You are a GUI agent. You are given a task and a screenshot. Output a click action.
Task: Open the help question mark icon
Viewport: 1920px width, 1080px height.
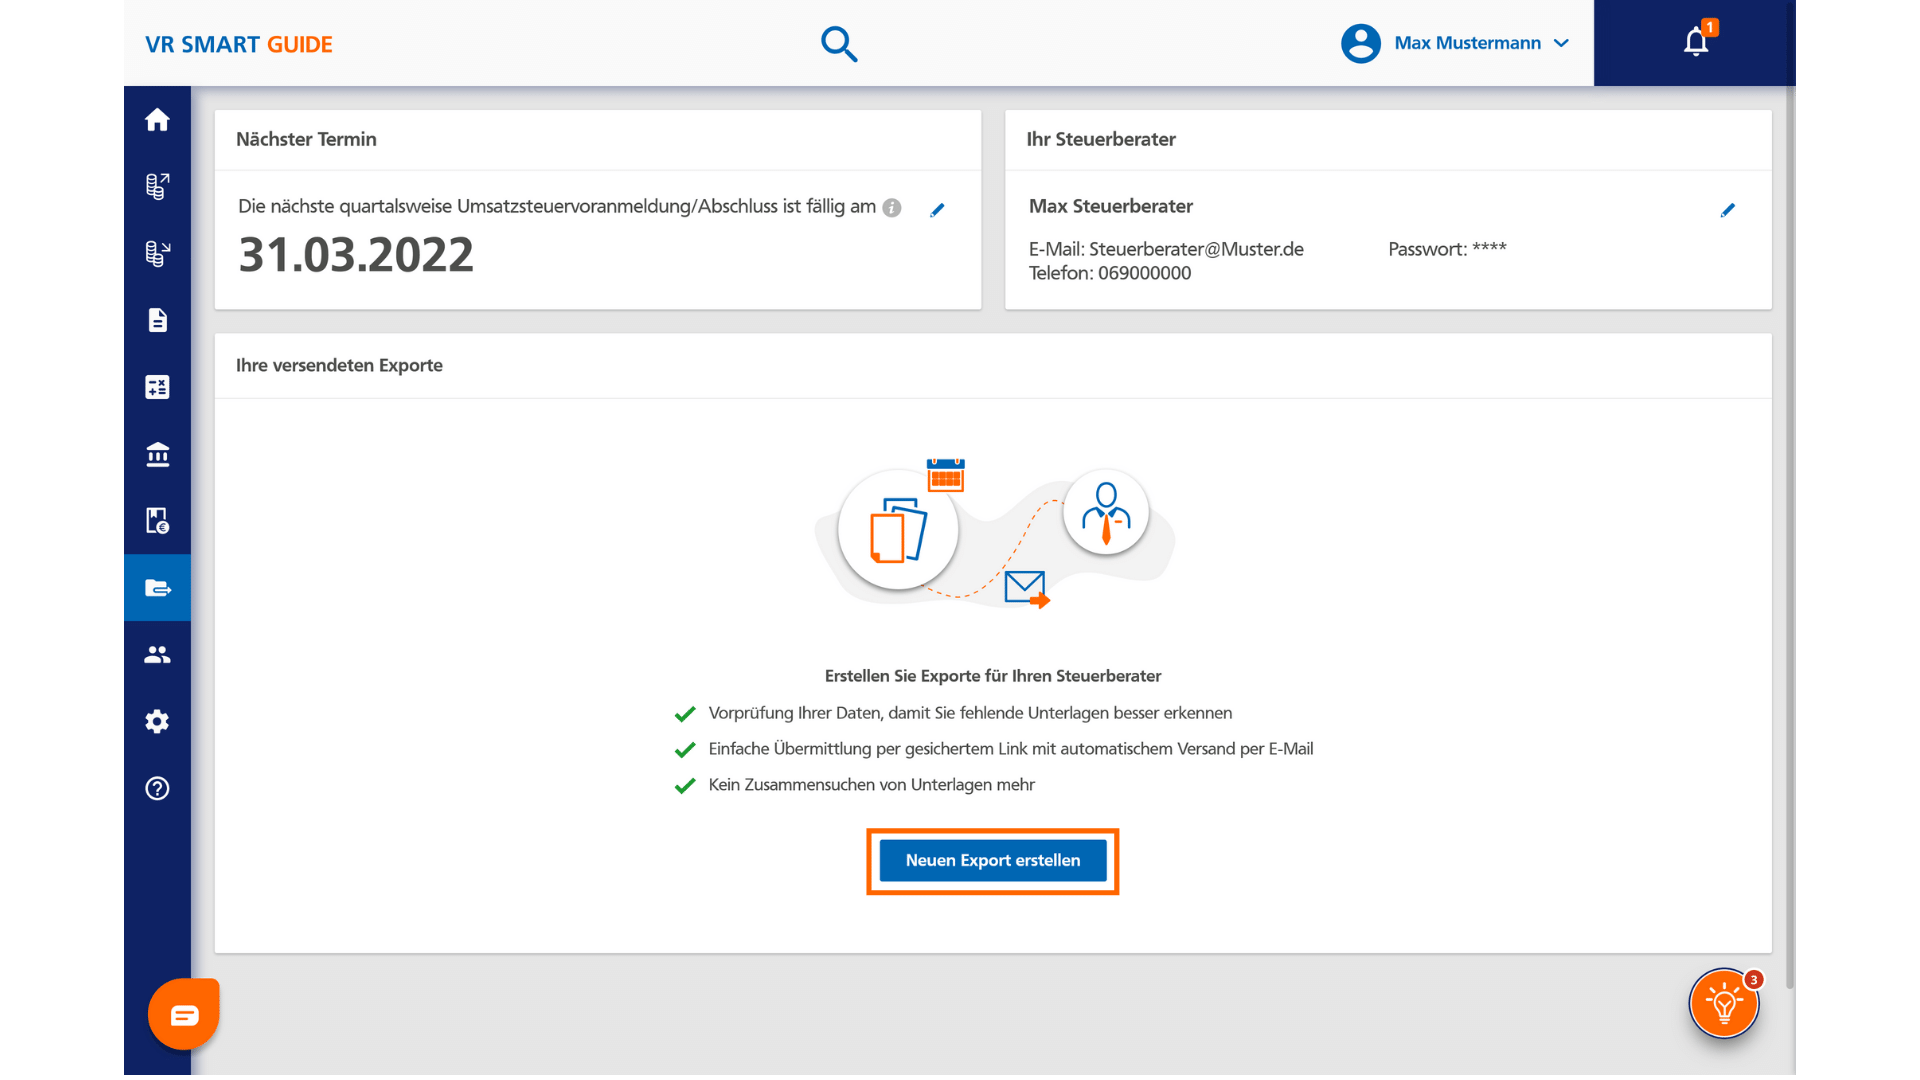coord(157,788)
